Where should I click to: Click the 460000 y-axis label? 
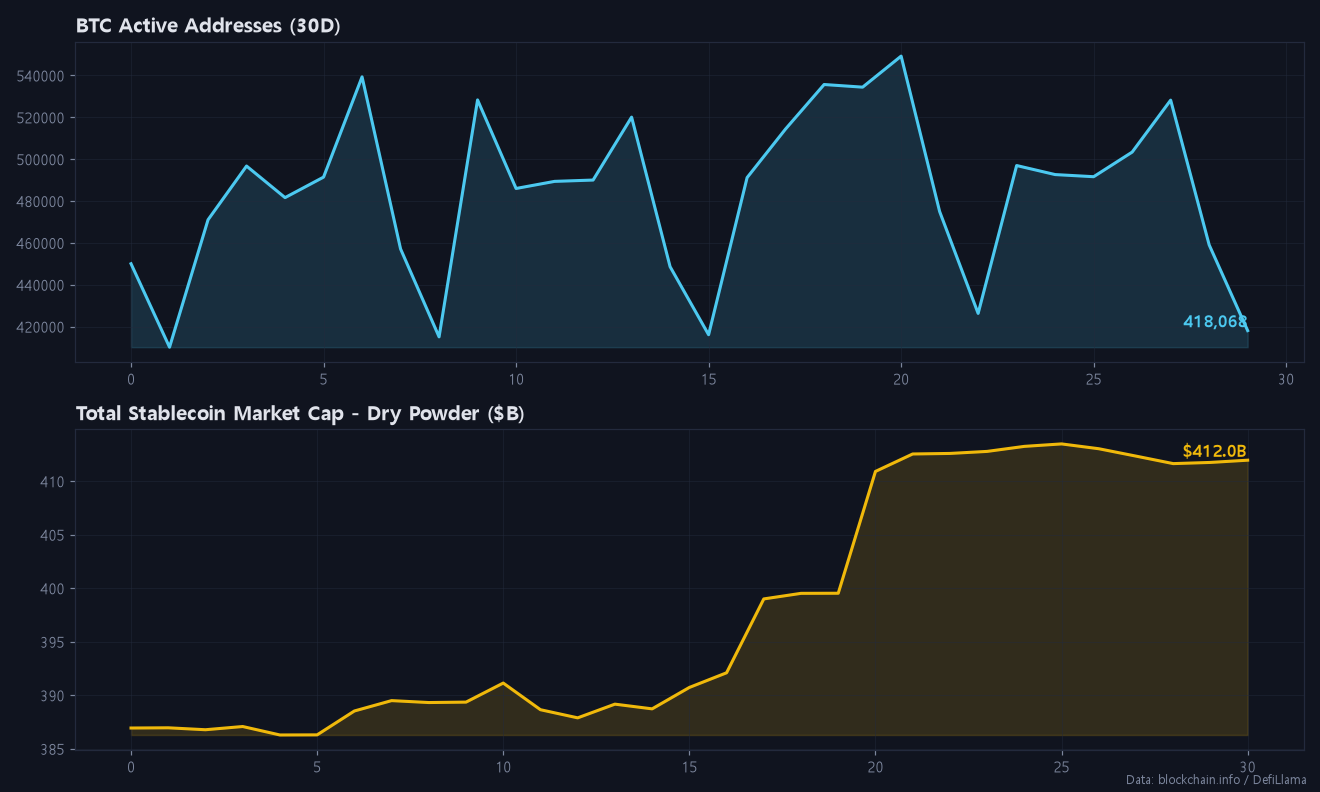(42, 244)
